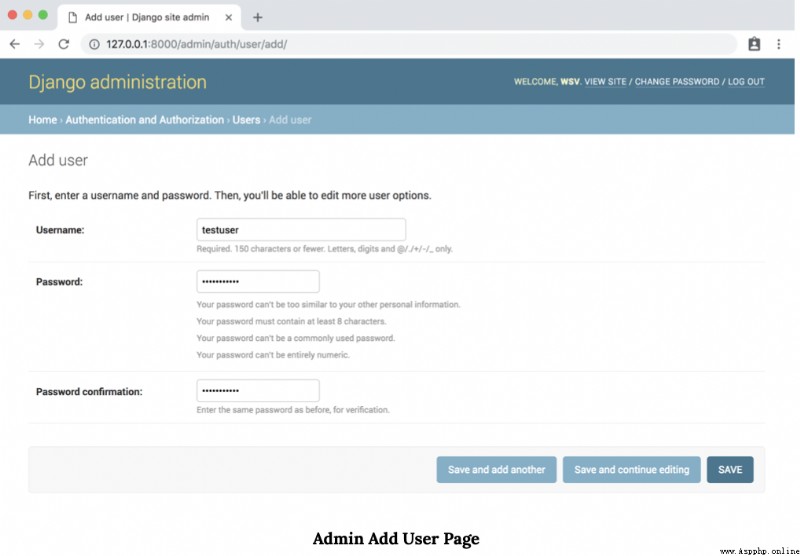Open Authentication and Authorization breadcrumb link
This screenshot has width=800, height=556.
pos(144,120)
